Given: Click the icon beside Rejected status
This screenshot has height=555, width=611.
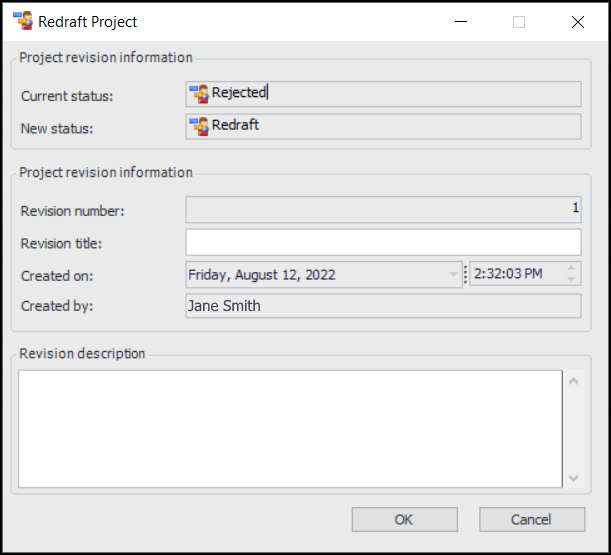Looking at the screenshot, I should pyautogui.click(x=199, y=93).
